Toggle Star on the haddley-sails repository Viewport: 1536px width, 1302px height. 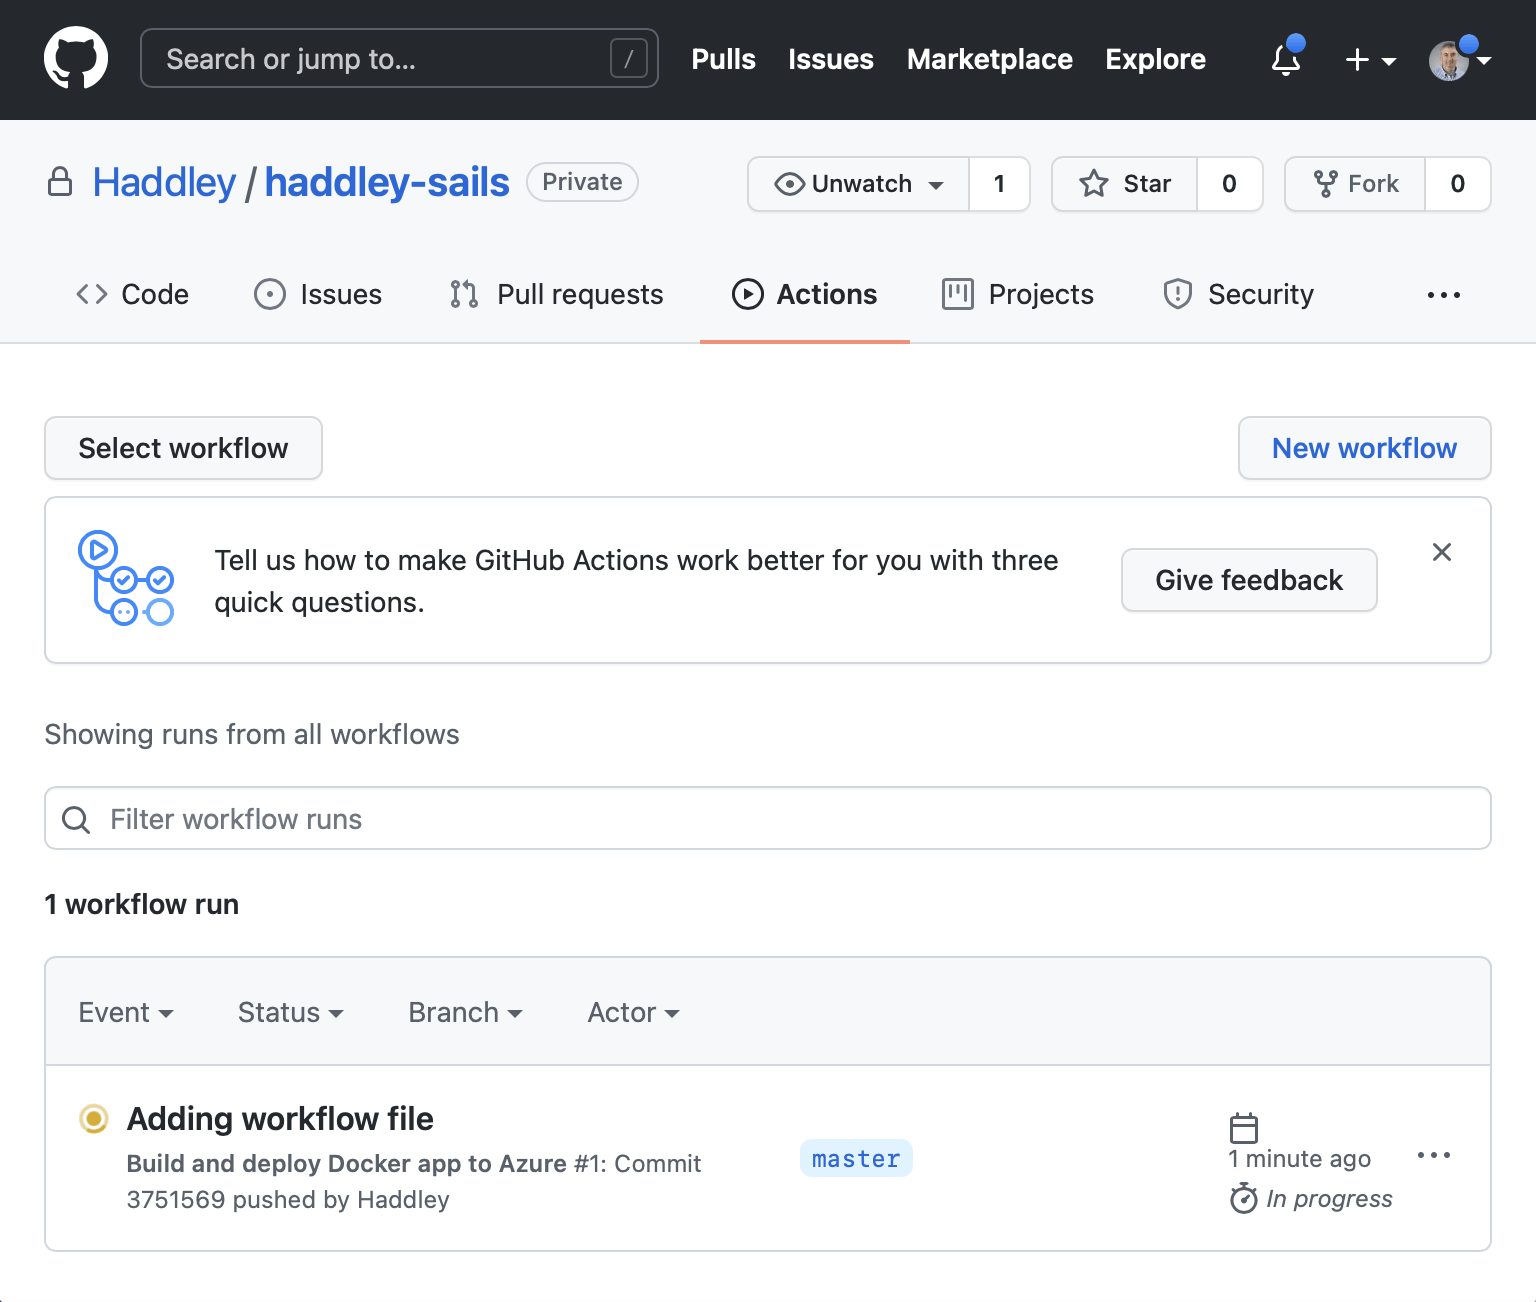pos(1125,184)
